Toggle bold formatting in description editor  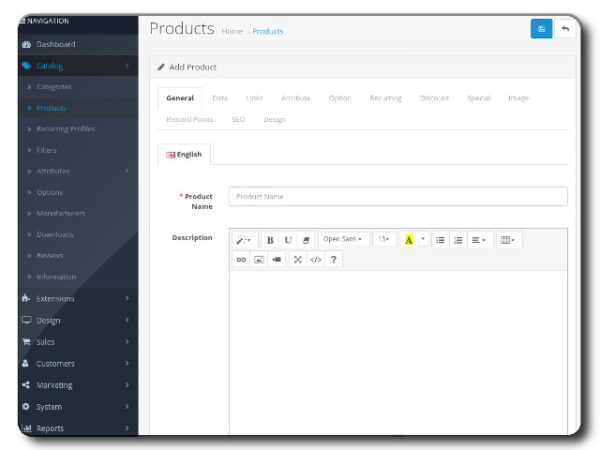click(270, 240)
